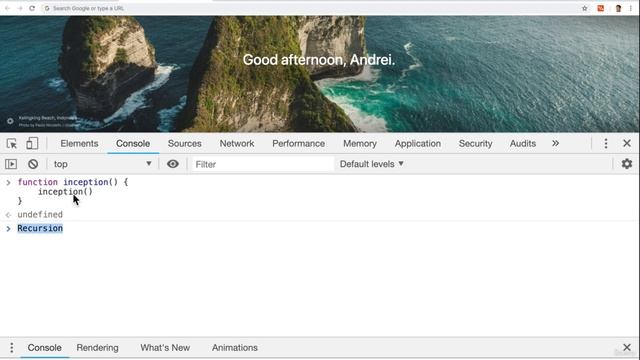Go forward with the browser forward arrow

[20, 8]
